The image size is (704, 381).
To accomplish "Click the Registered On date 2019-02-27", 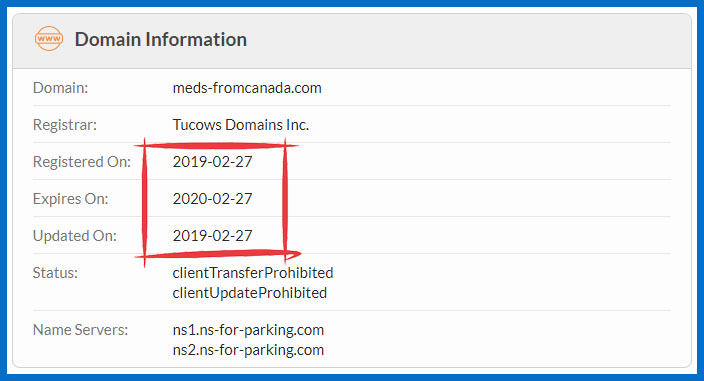I will [x=212, y=162].
